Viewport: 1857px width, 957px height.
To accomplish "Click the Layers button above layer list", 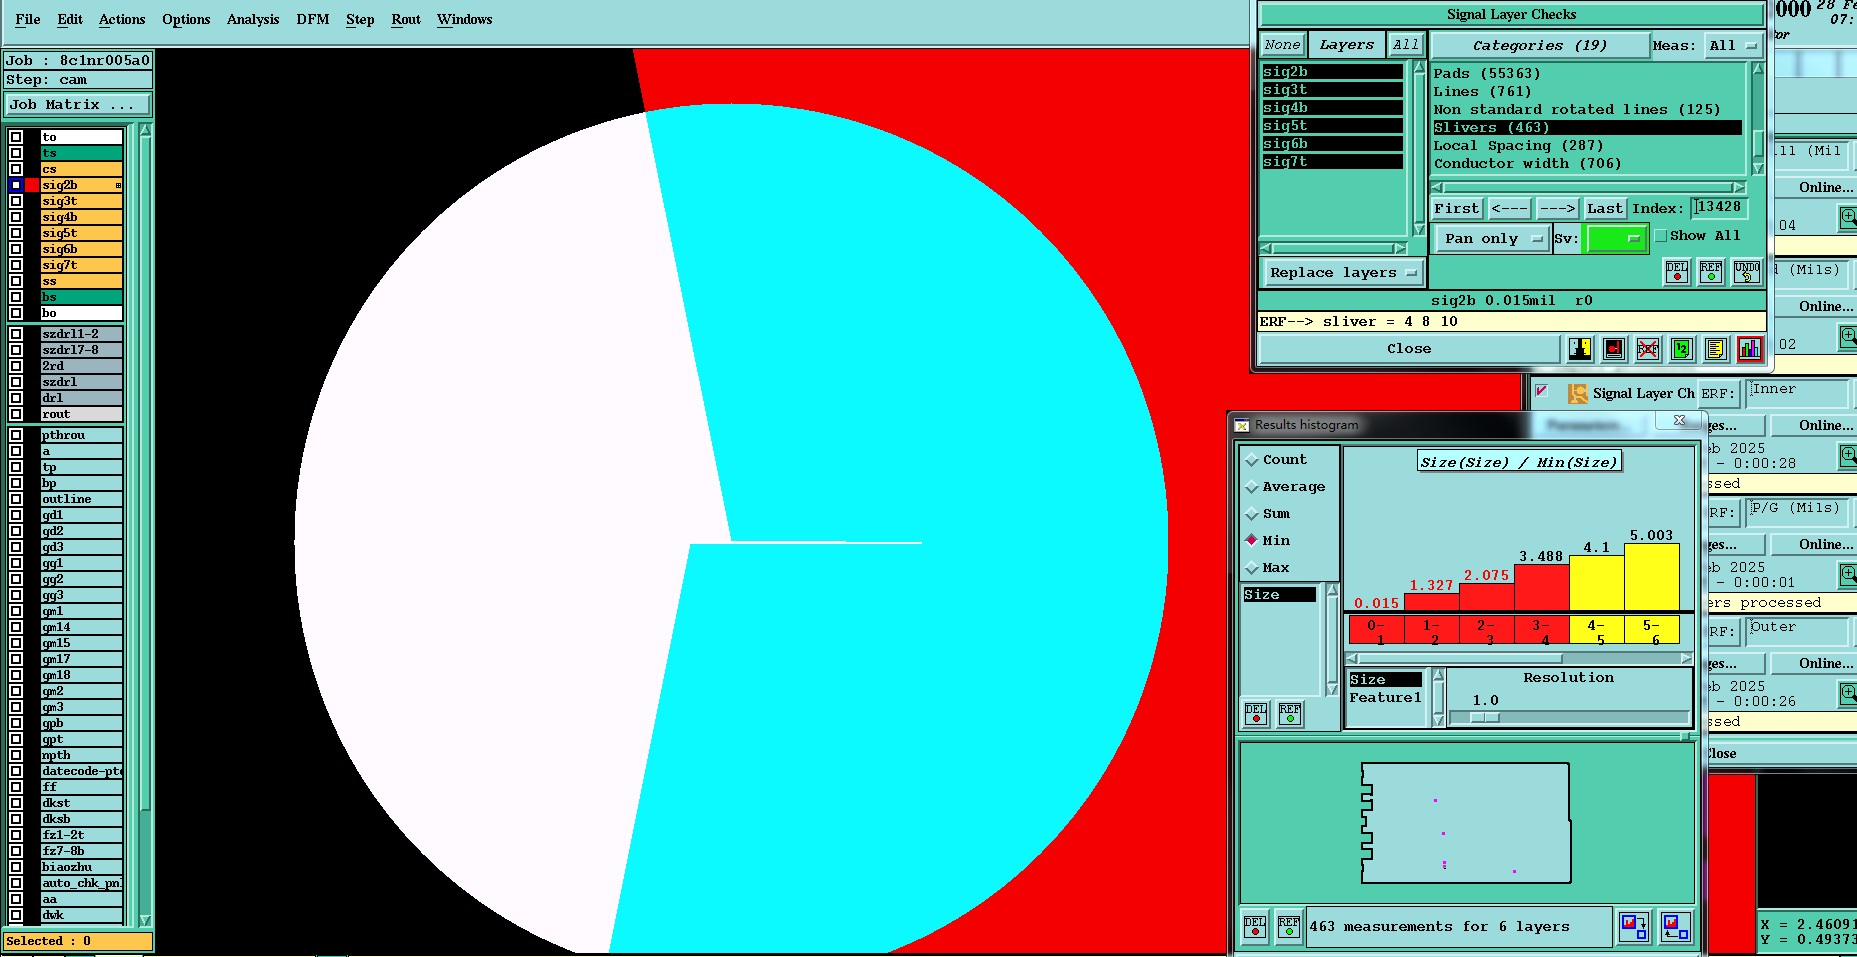I will [1346, 45].
